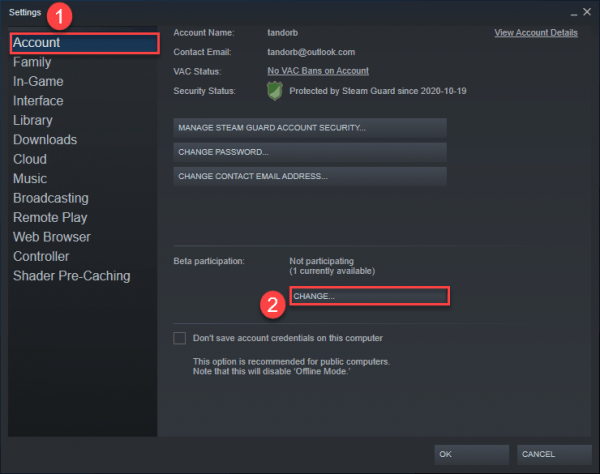Select the Account settings category

click(x=84, y=43)
